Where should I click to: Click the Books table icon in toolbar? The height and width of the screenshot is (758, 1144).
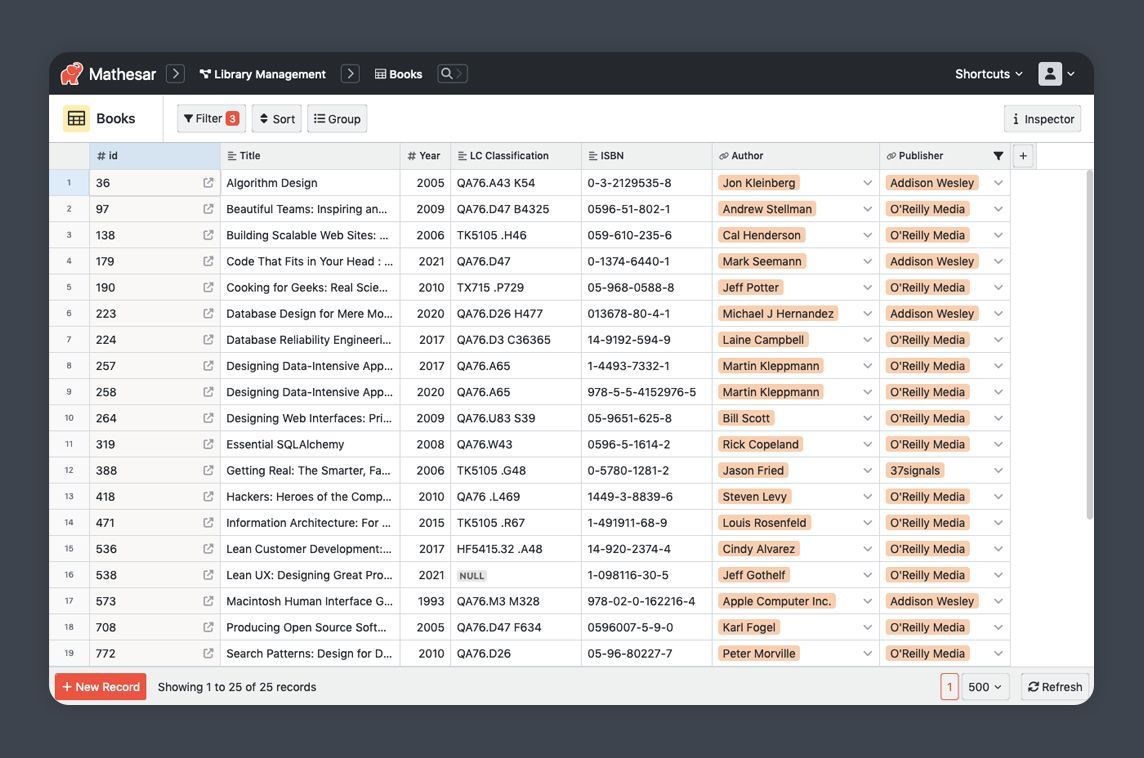coord(77,119)
